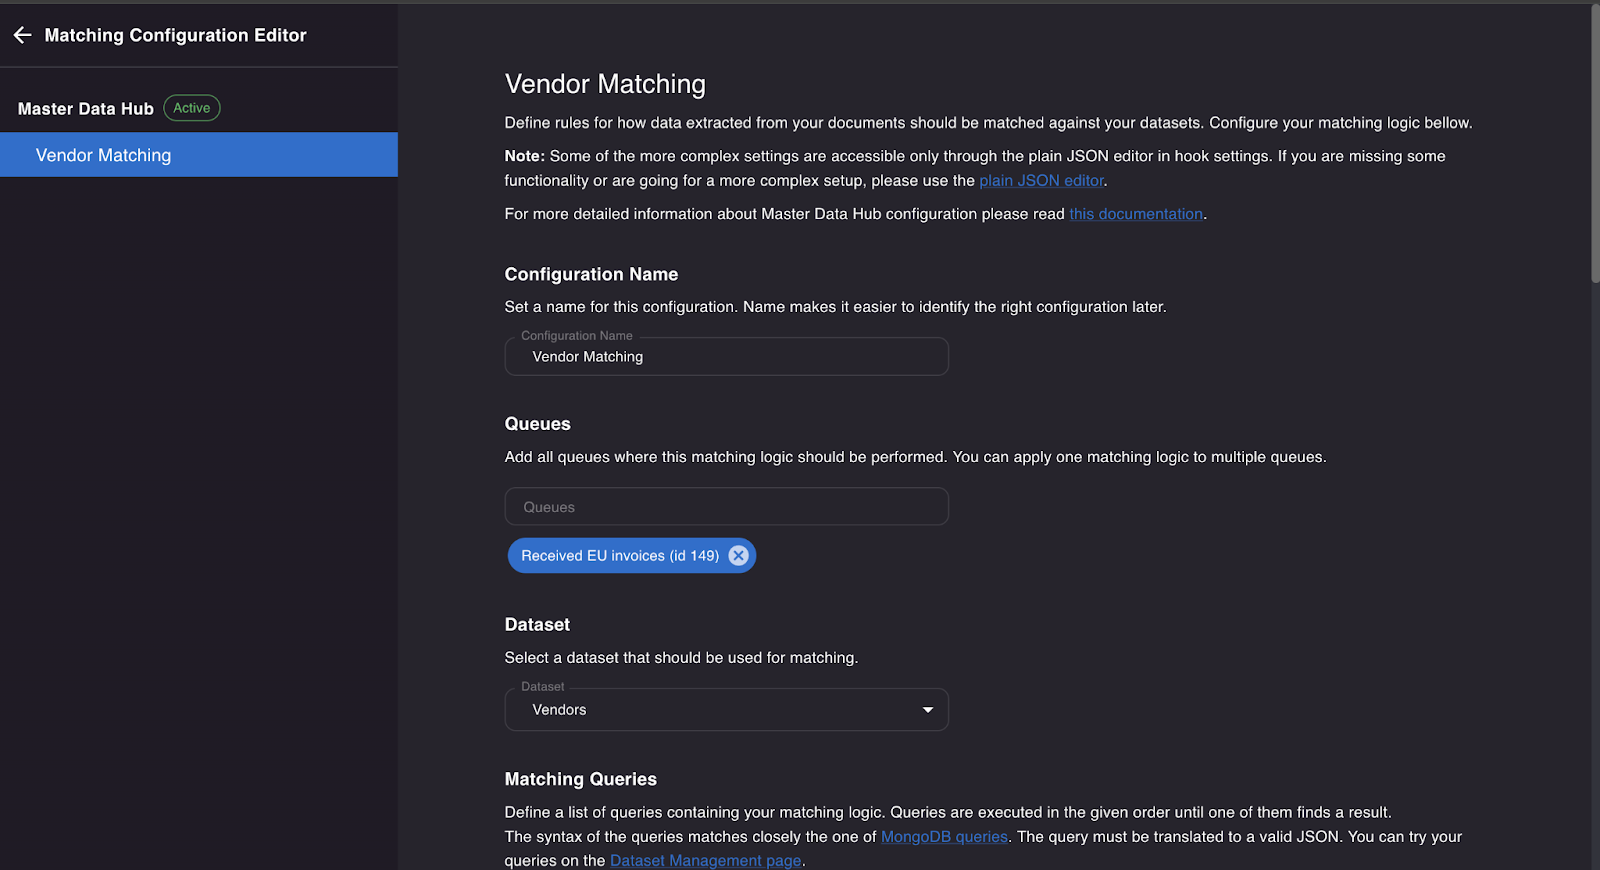Click the Master Data Hub sidebar heading
The image size is (1600, 870).
[86, 109]
